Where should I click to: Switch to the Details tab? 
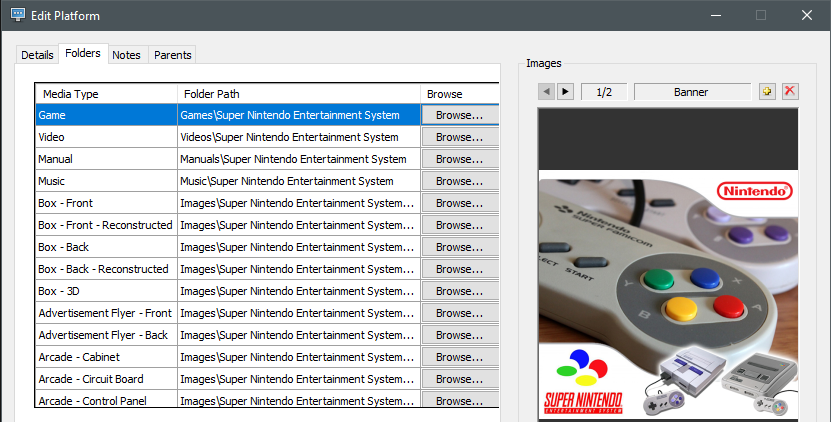click(x=37, y=55)
